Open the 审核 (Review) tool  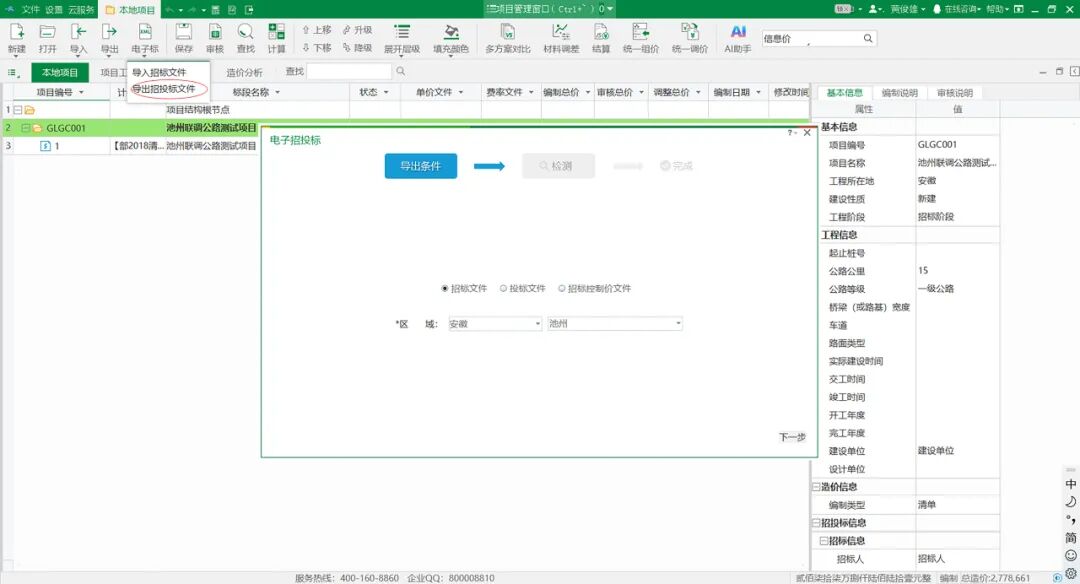click(x=215, y=38)
